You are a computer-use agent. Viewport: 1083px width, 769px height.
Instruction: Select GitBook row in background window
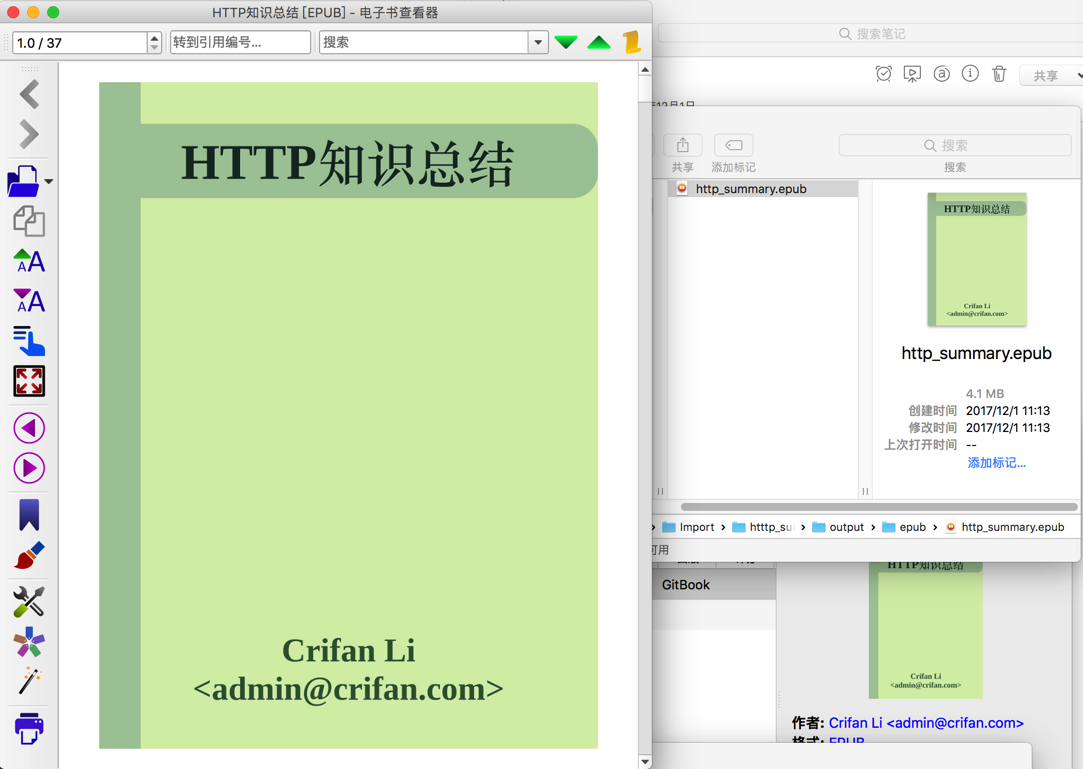pos(714,585)
